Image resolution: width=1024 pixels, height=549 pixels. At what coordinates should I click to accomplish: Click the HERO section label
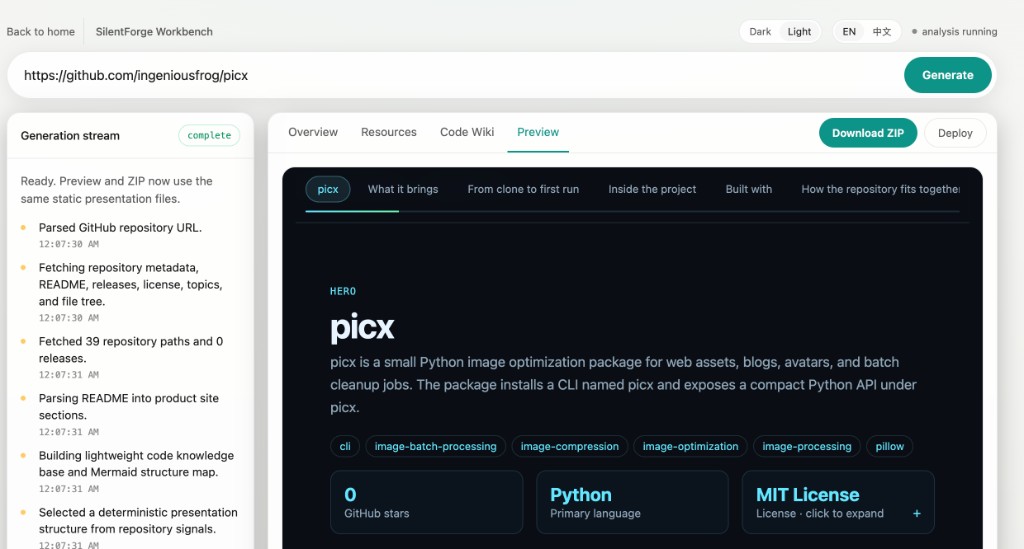point(343,291)
